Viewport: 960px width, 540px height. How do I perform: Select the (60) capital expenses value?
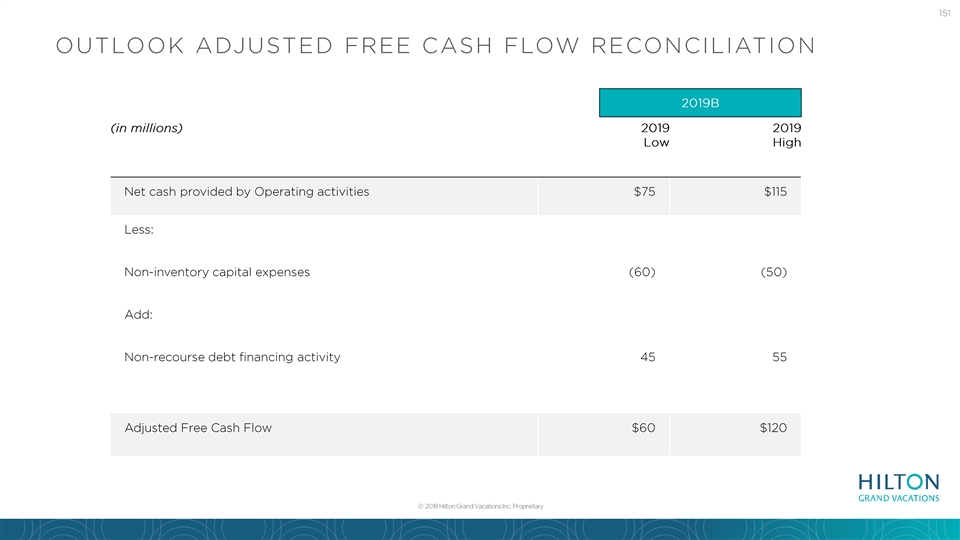pos(642,272)
